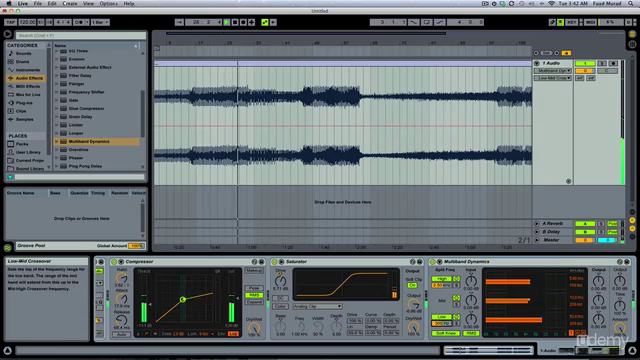Start playback with the Play button
Viewport: 640px width, 360px height.
[227, 22]
